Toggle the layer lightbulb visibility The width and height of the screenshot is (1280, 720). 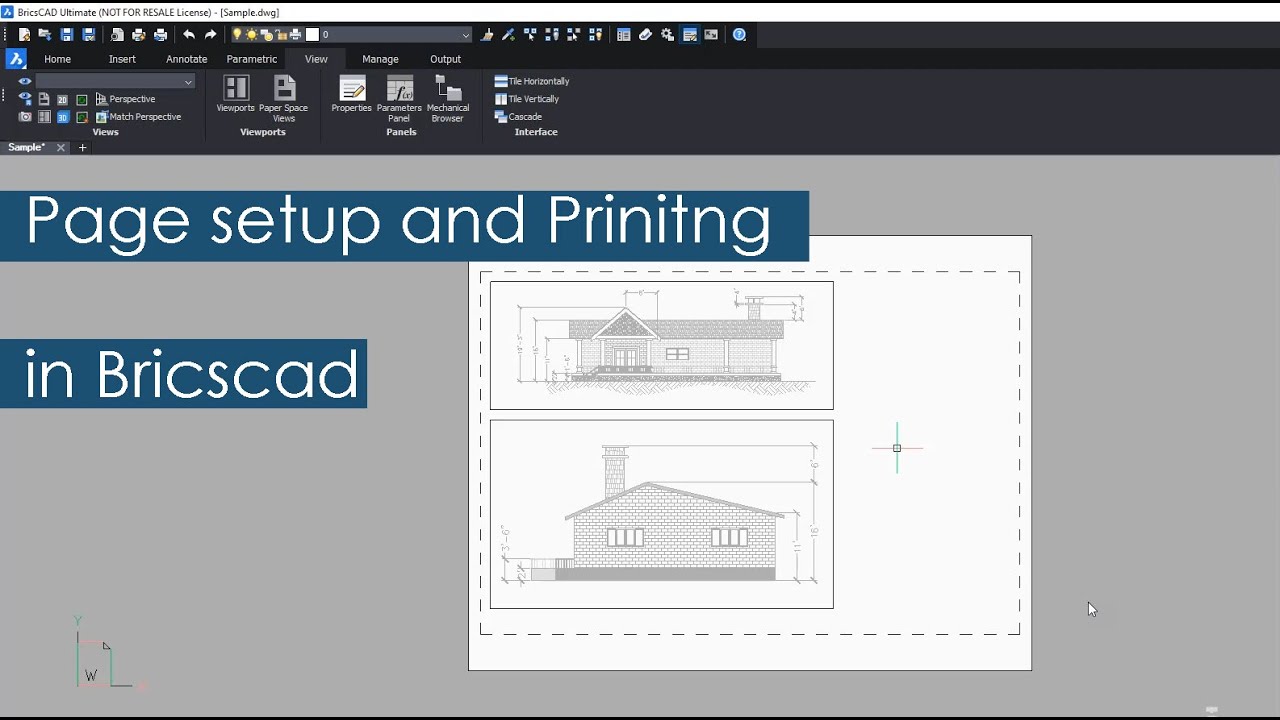(x=236, y=35)
